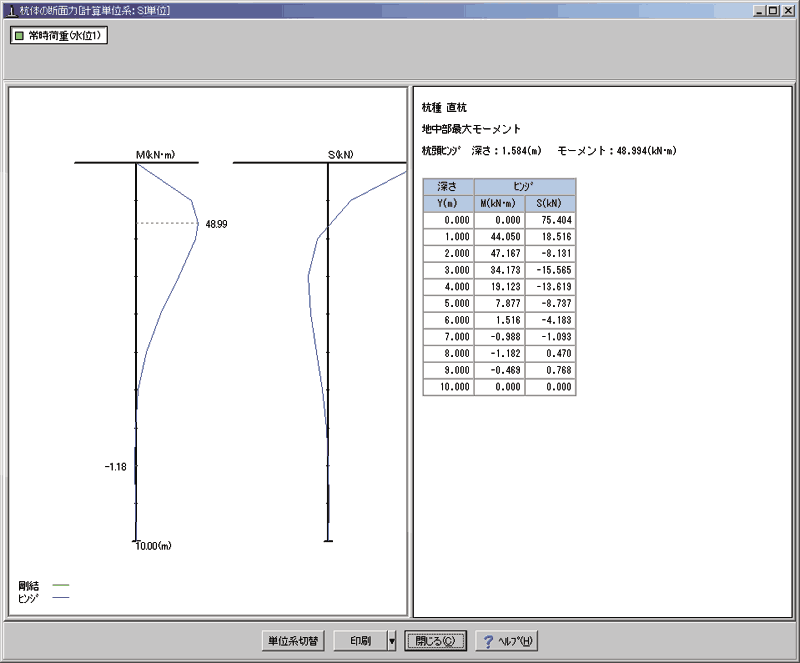Image resolution: width=800 pixels, height=663 pixels.
Task: Click the S(kN) column header in the table
Action: (550, 204)
